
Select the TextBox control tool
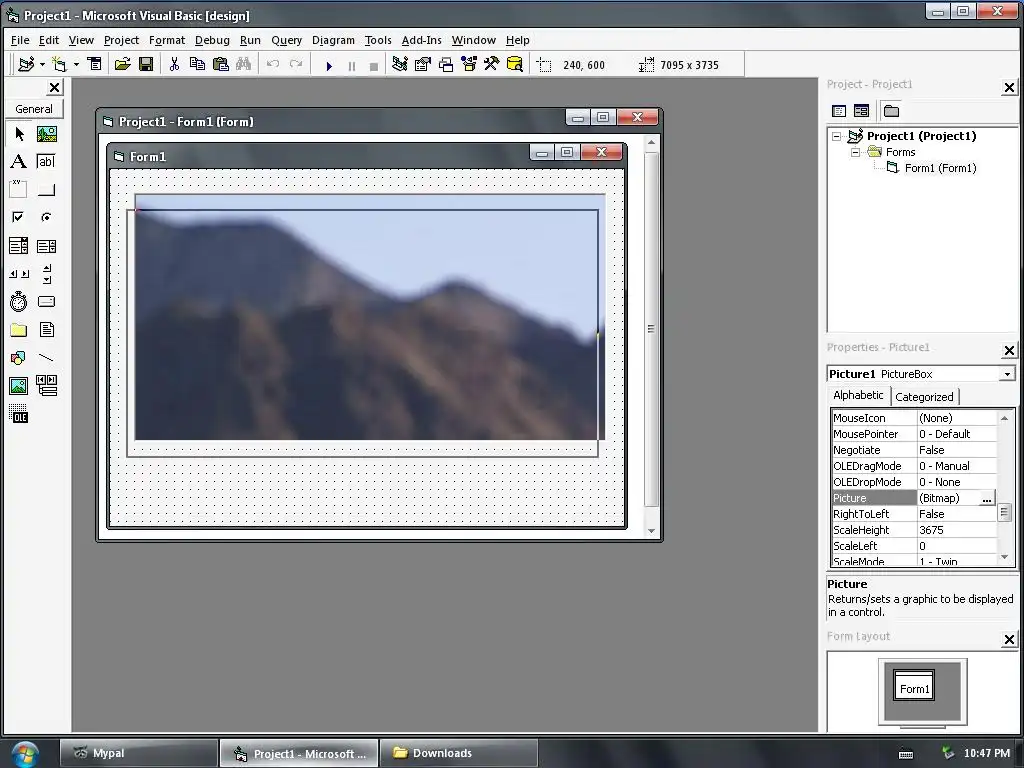(x=46, y=161)
